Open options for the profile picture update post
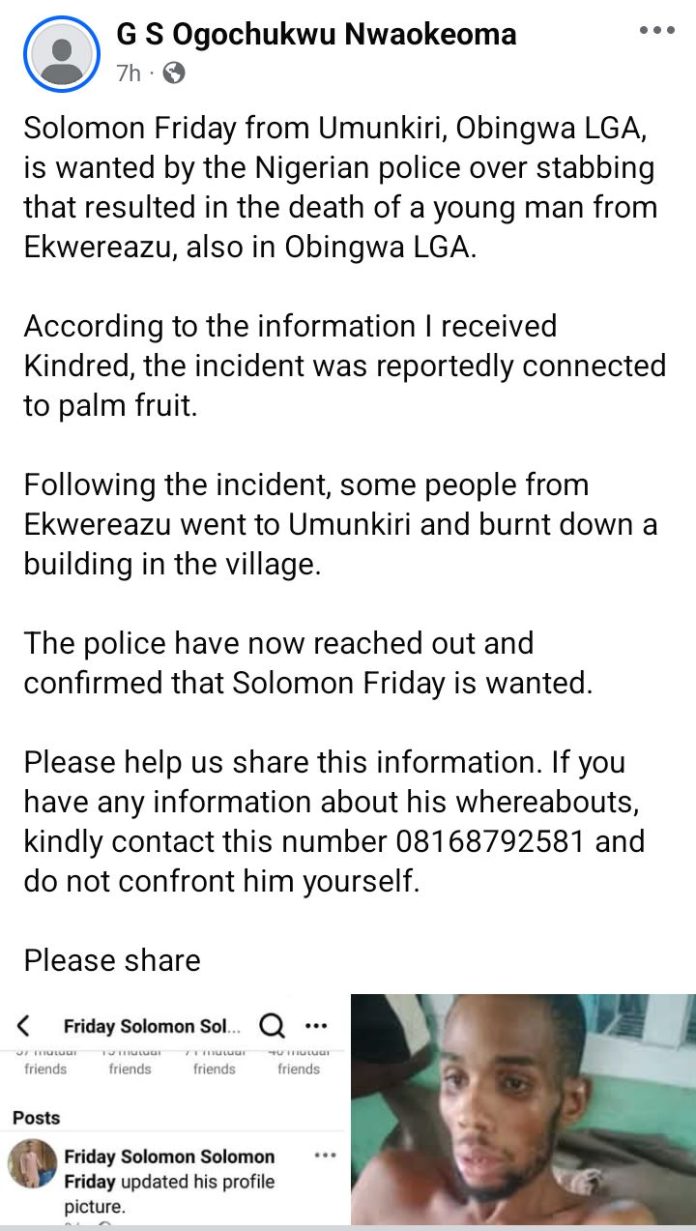Image resolution: width=696 pixels, height=1231 pixels. point(325,1155)
